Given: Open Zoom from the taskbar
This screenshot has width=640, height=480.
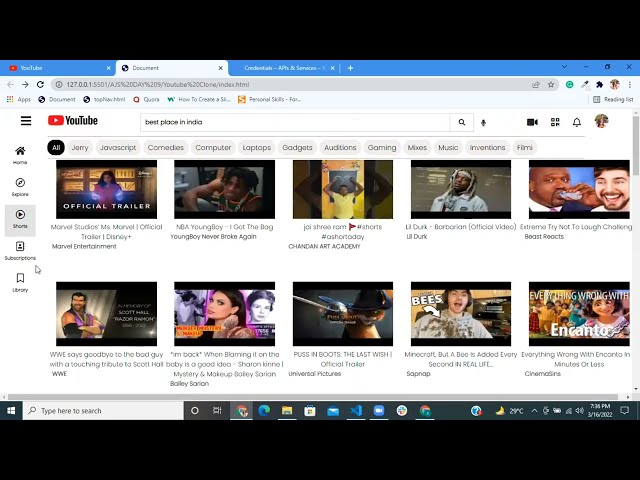Looking at the screenshot, I should 379,410.
